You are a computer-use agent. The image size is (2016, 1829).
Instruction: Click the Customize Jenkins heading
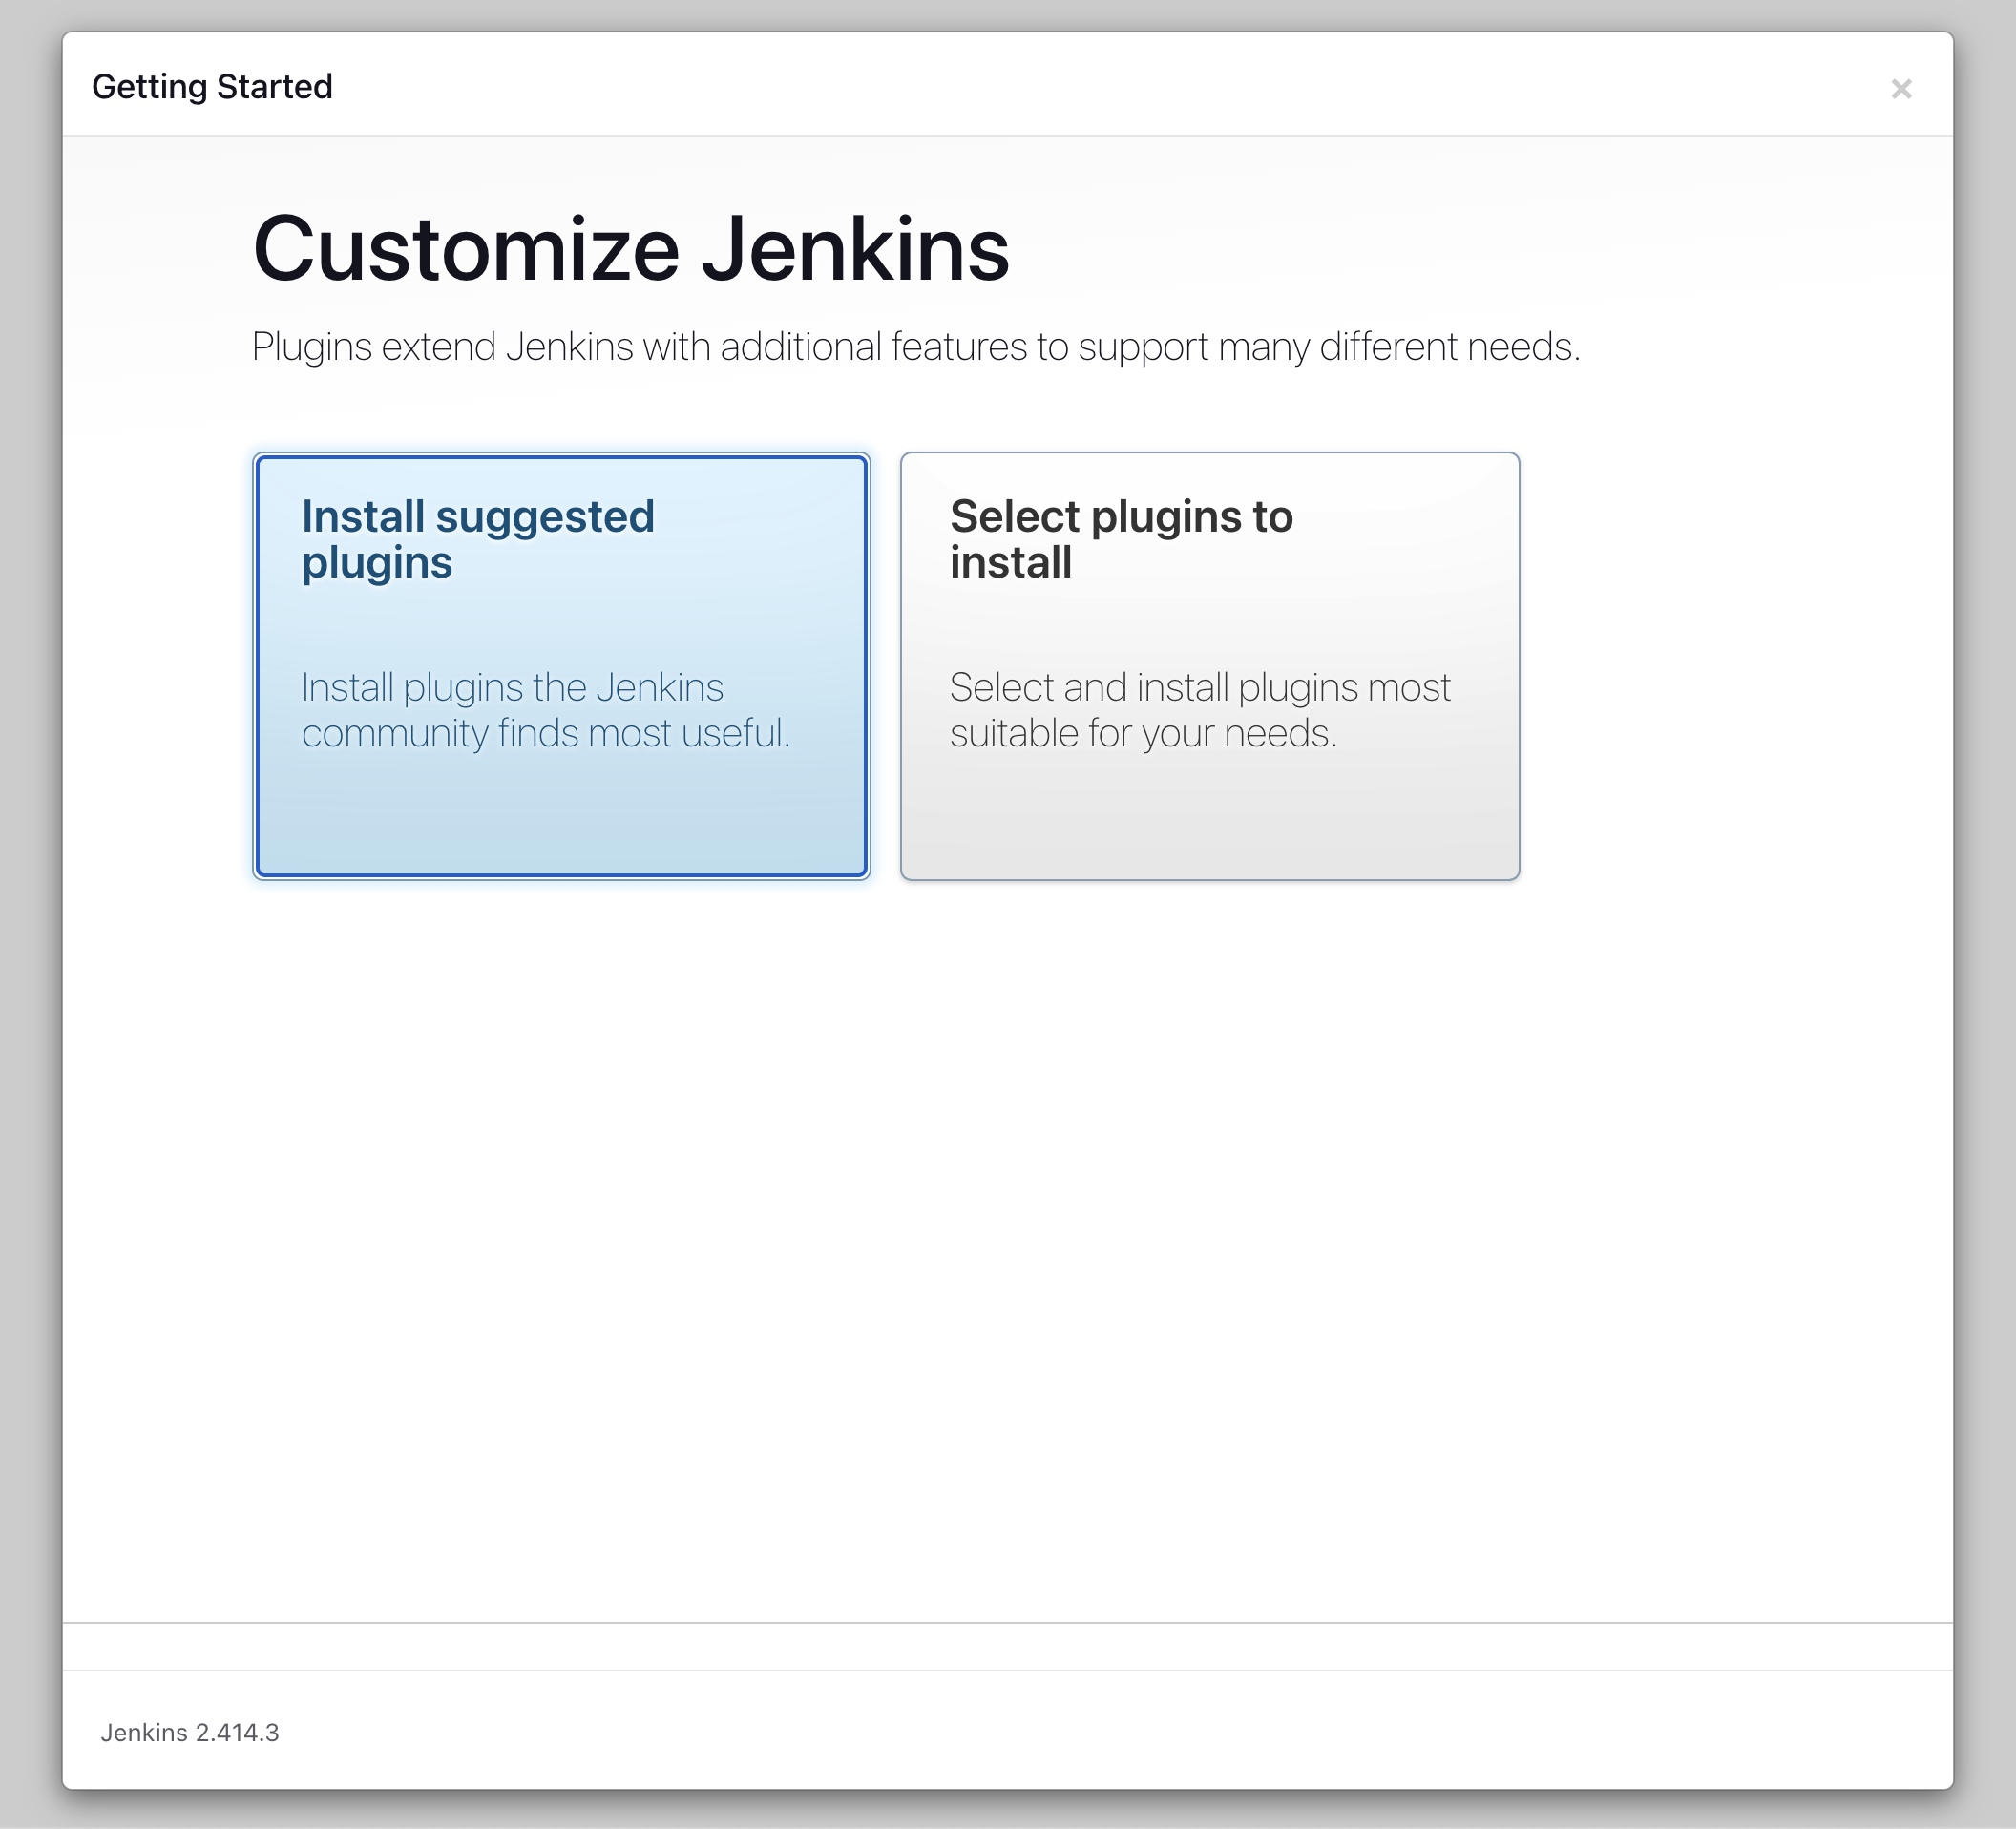[x=631, y=250]
